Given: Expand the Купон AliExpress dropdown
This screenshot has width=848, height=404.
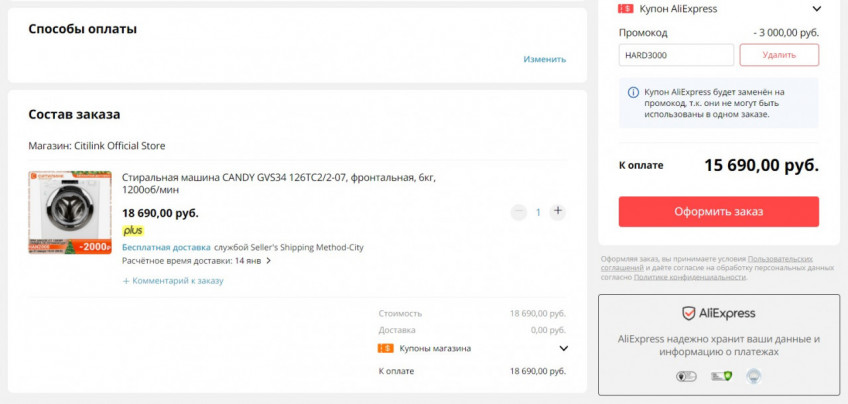Looking at the screenshot, I should [x=817, y=9].
